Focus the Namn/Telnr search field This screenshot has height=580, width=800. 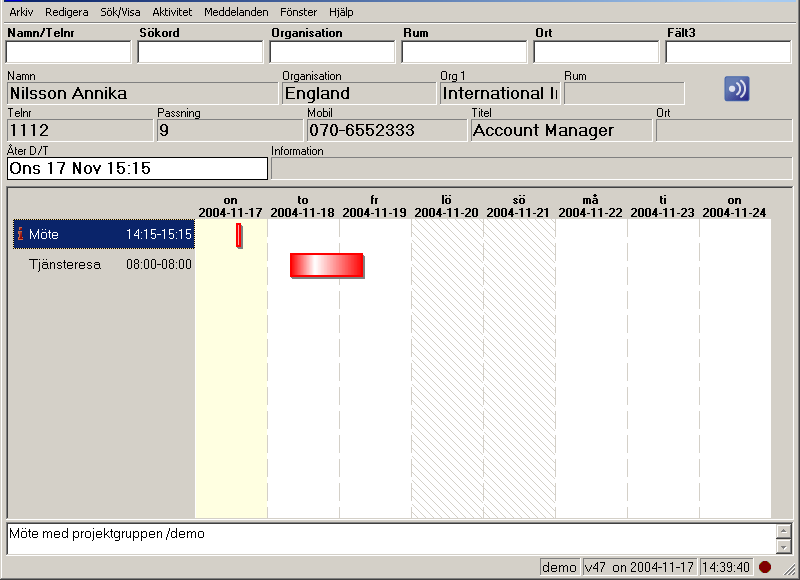pyautogui.click(x=68, y=52)
